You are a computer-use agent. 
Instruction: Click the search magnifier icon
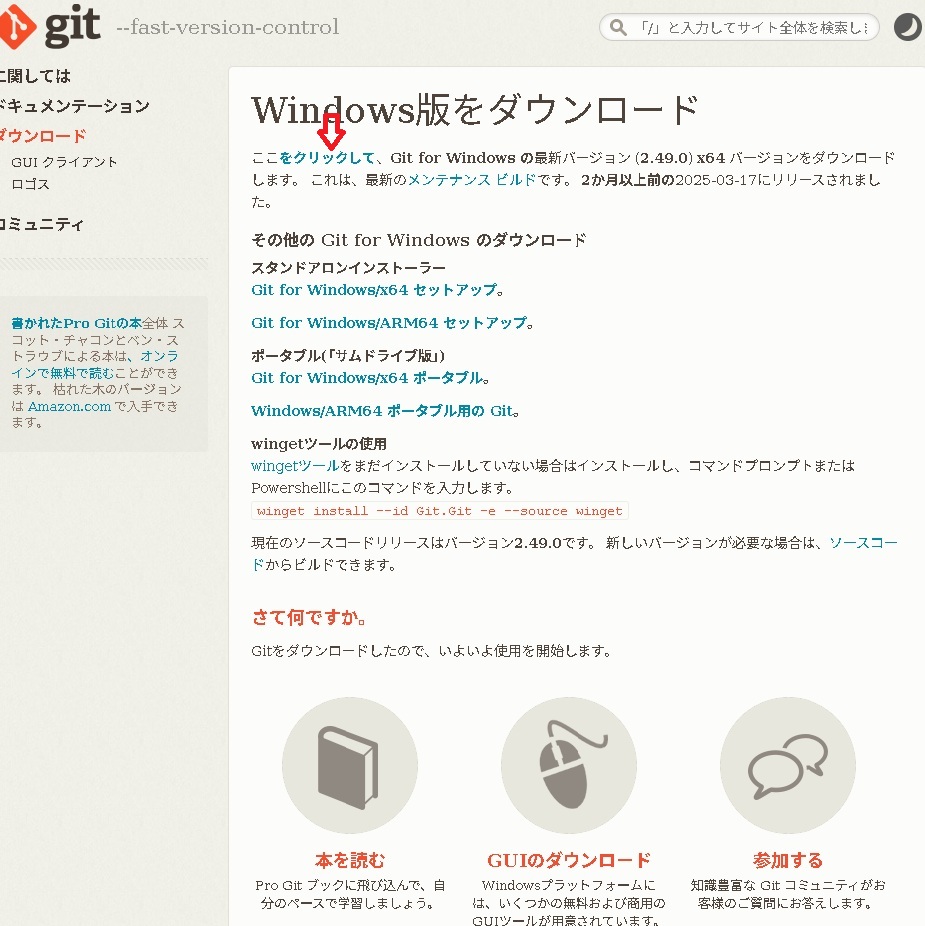pyautogui.click(x=618, y=27)
